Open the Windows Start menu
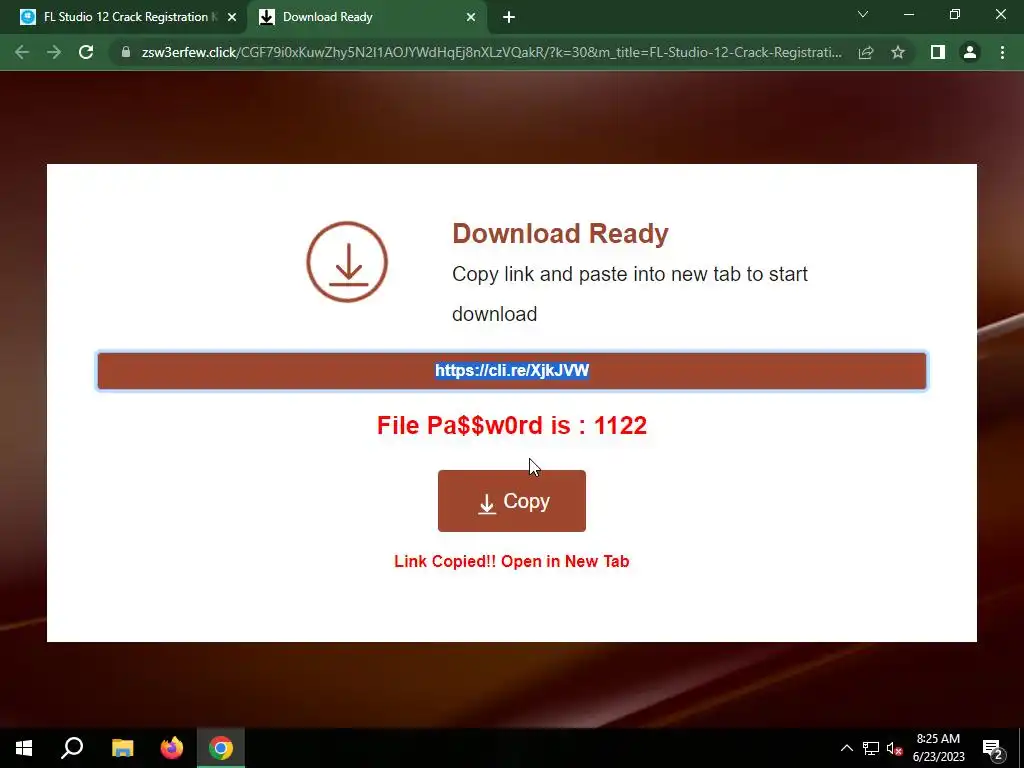The image size is (1024, 768). click(x=24, y=748)
